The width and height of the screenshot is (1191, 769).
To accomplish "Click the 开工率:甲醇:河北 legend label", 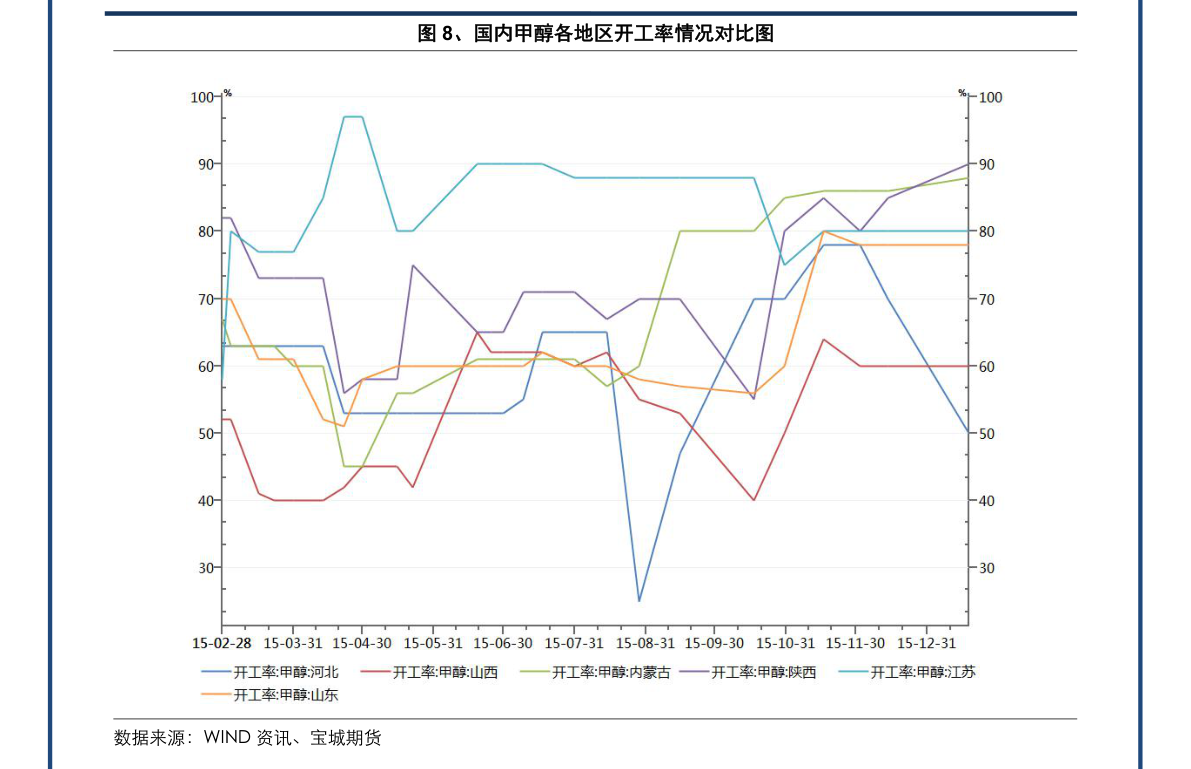I will [x=286, y=673].
